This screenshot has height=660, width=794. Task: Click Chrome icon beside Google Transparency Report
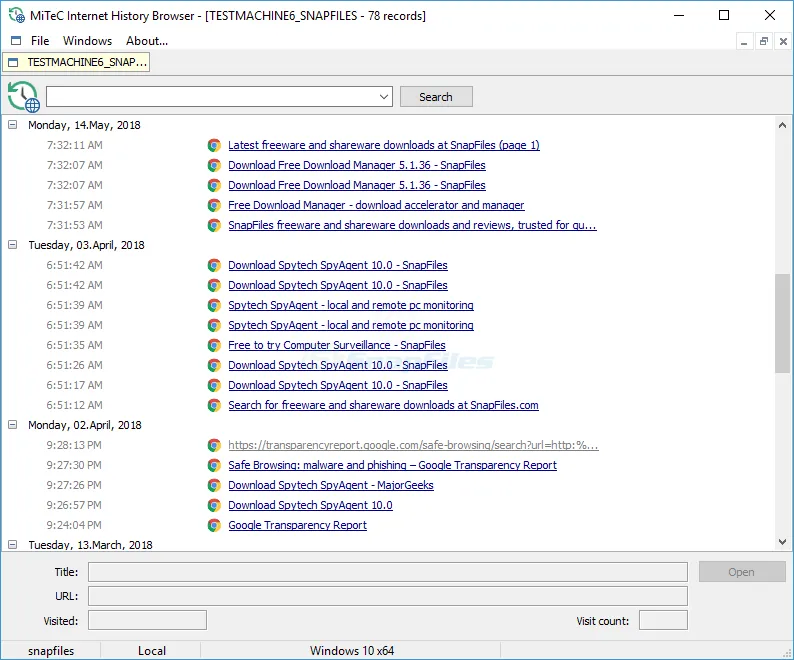point(214,525)
